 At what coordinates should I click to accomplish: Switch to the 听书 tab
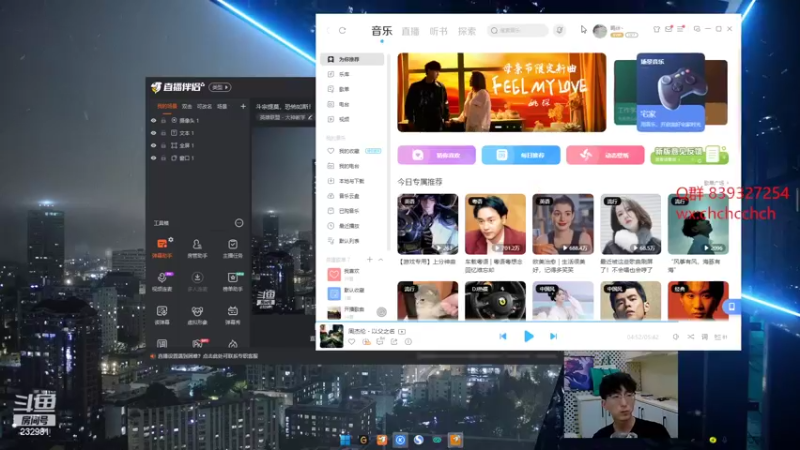(x=438, y=32)
